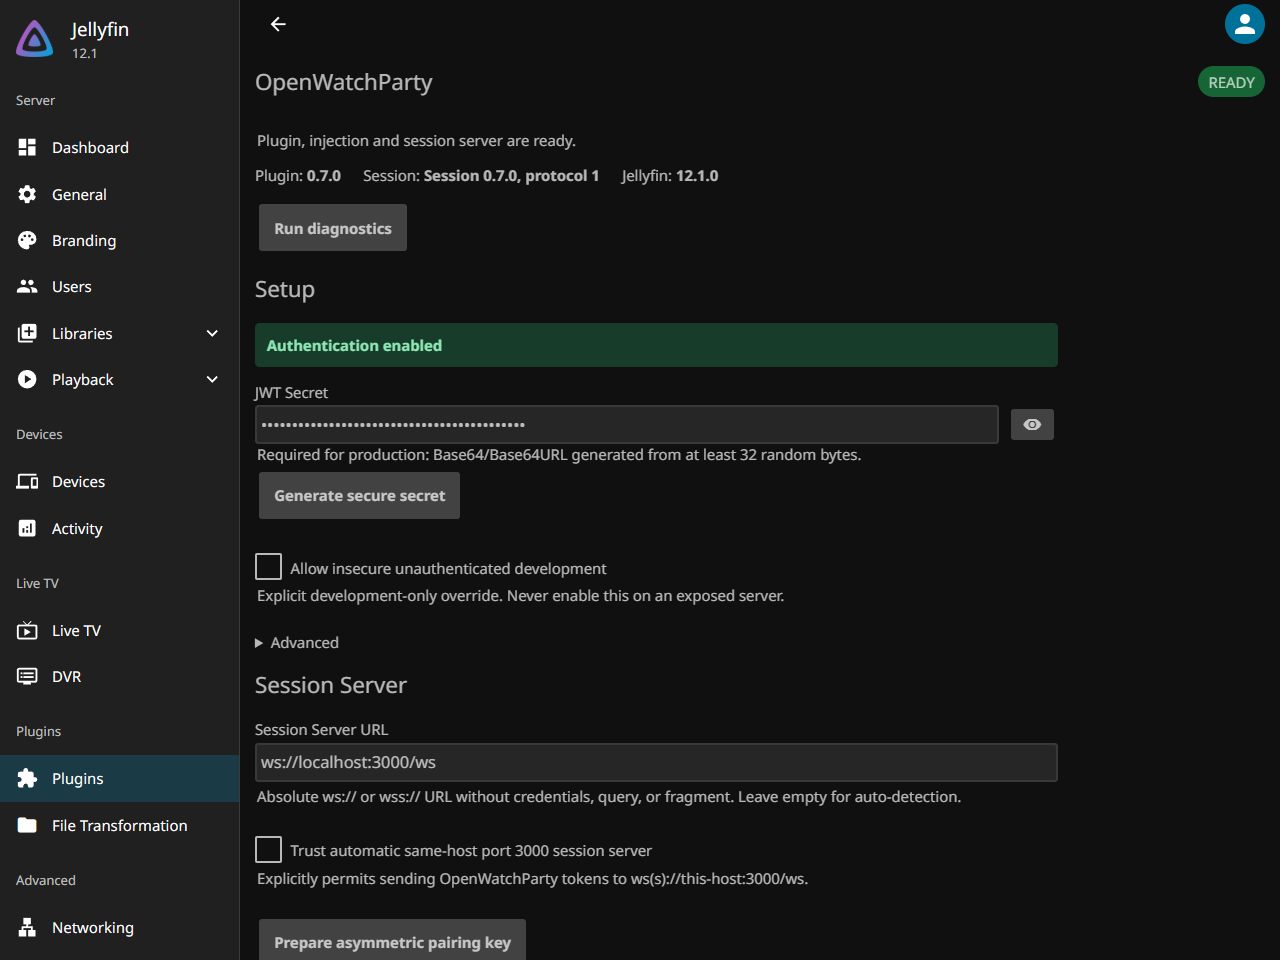Select the Activity menu item
This screenshot has width=1280, height=960.
(120, 528)
